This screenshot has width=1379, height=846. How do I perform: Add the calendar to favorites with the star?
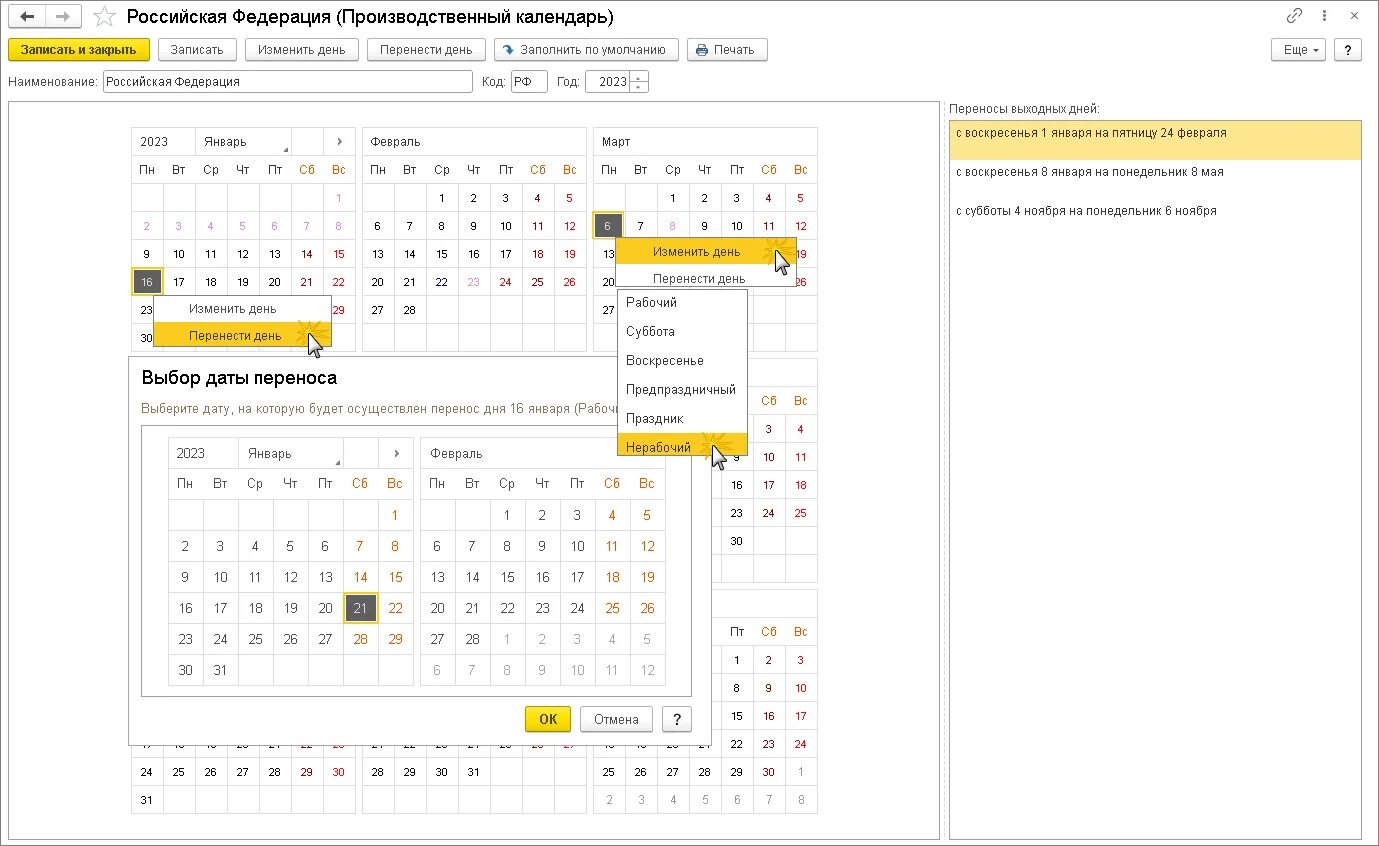[104, 17]
